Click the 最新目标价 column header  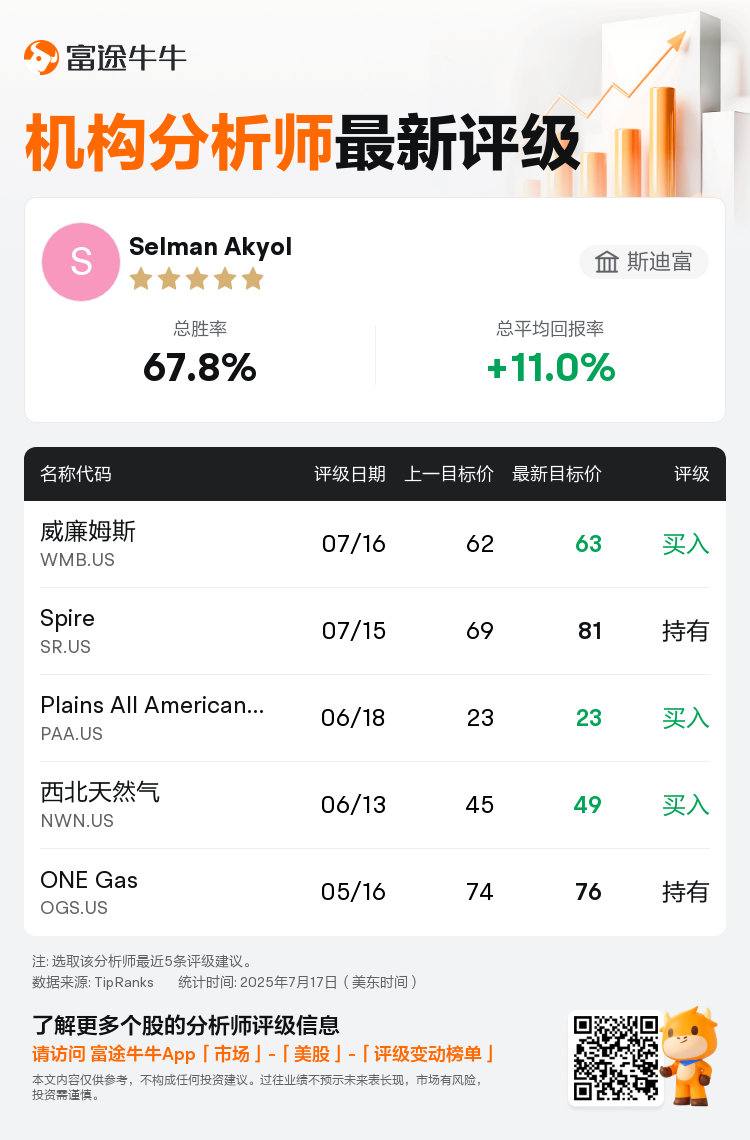pyautogui.click(x=557, y=474)
